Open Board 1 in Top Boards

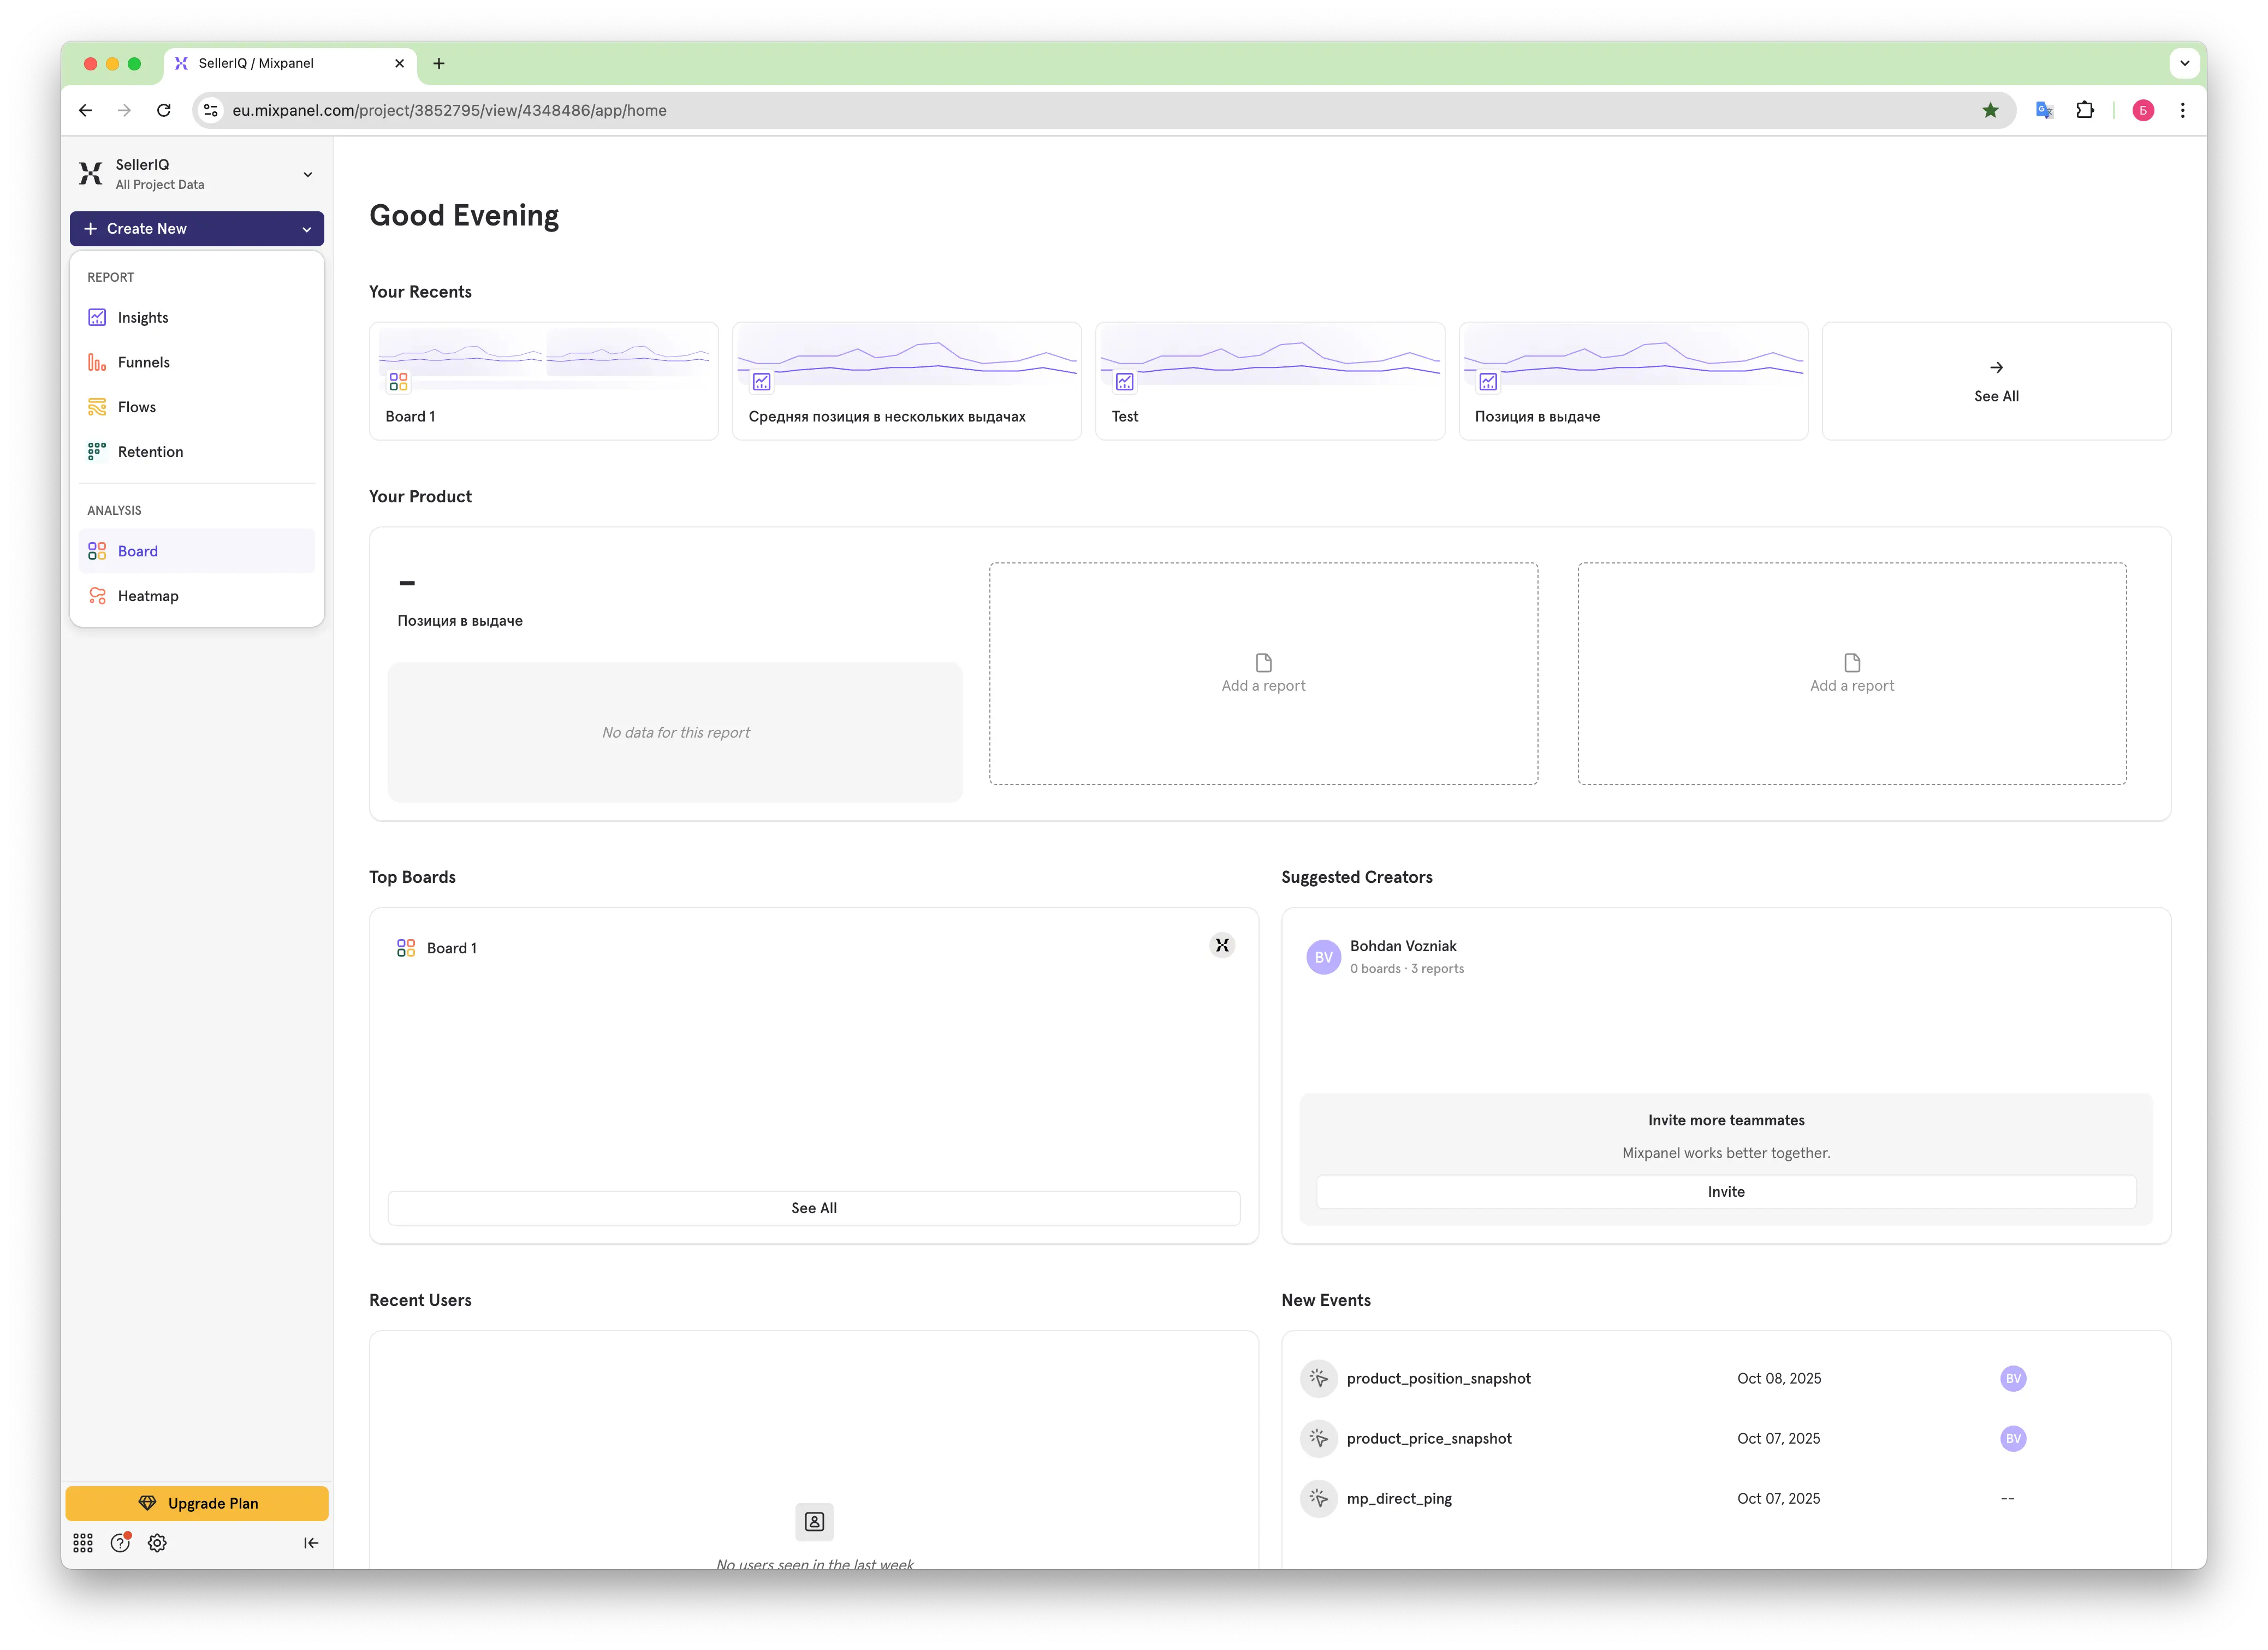452,948
